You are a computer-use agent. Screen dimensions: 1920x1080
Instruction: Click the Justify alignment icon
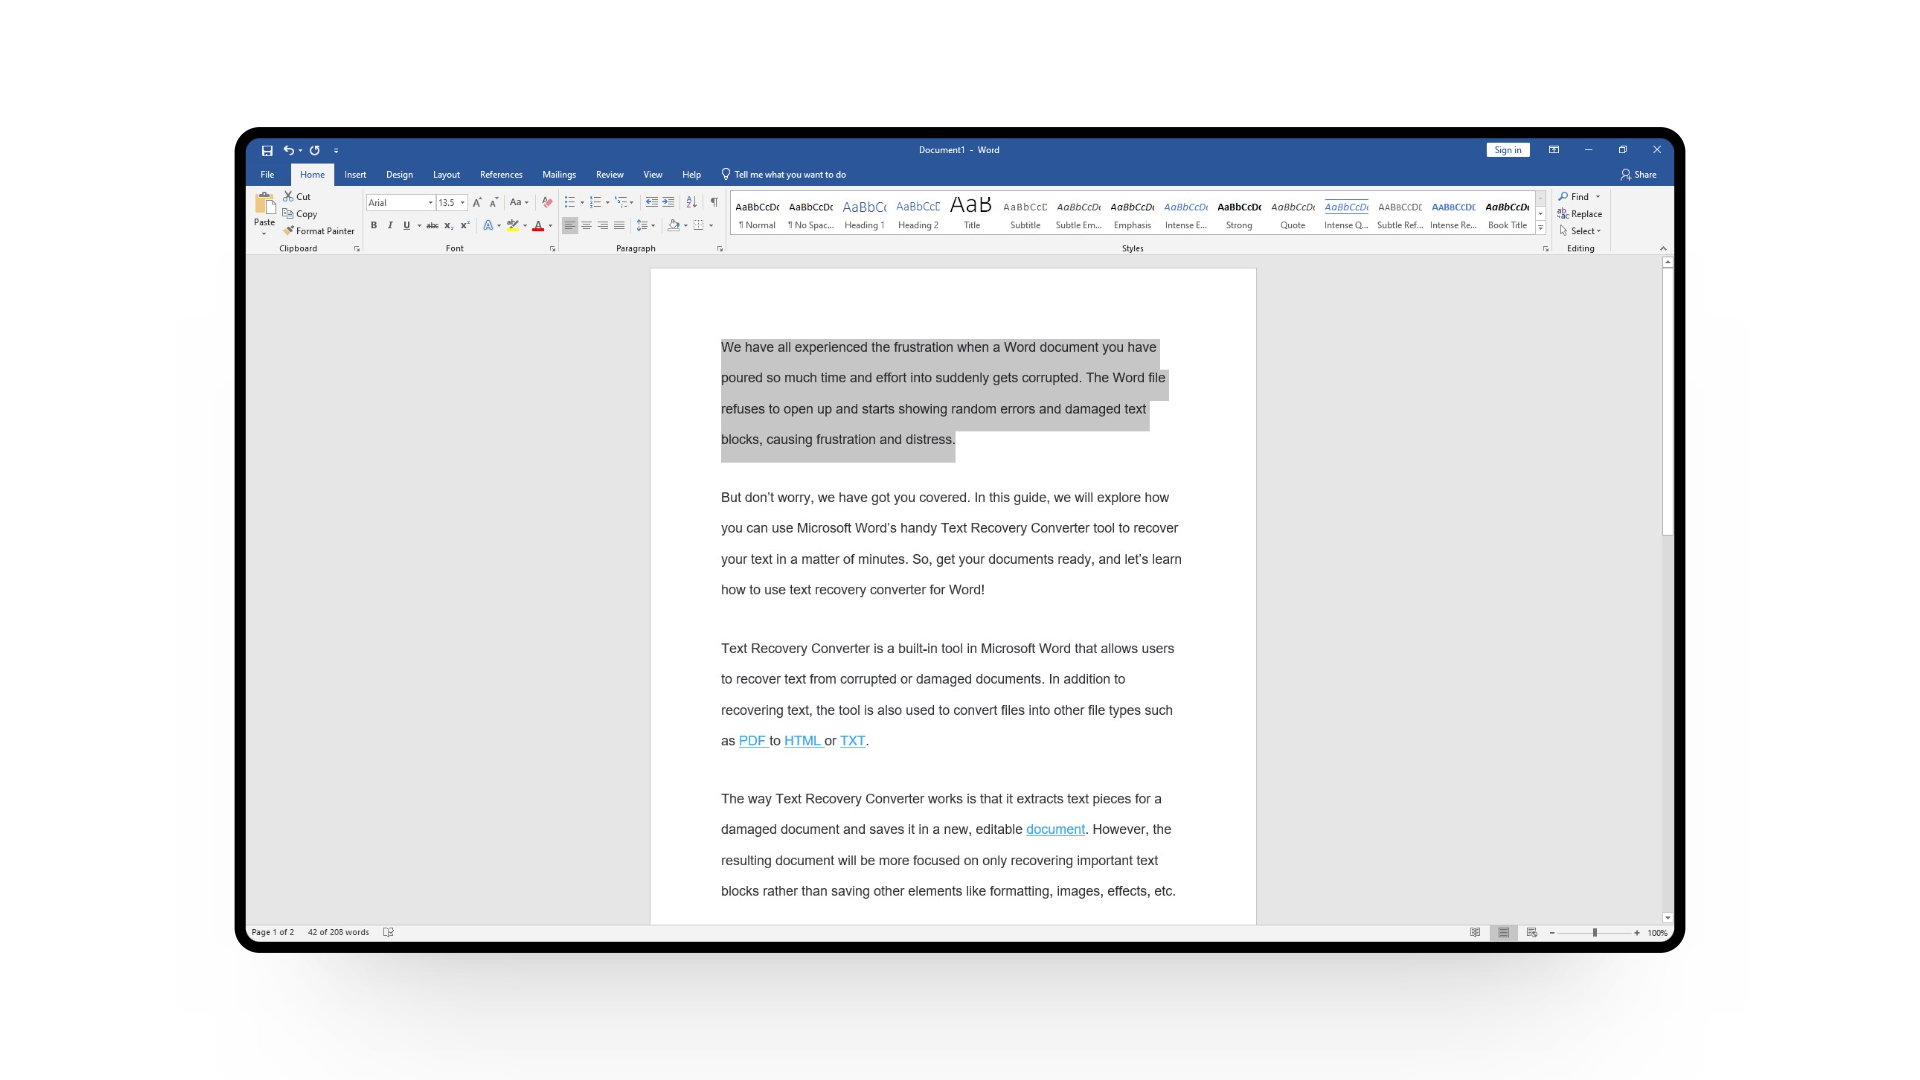619,226
